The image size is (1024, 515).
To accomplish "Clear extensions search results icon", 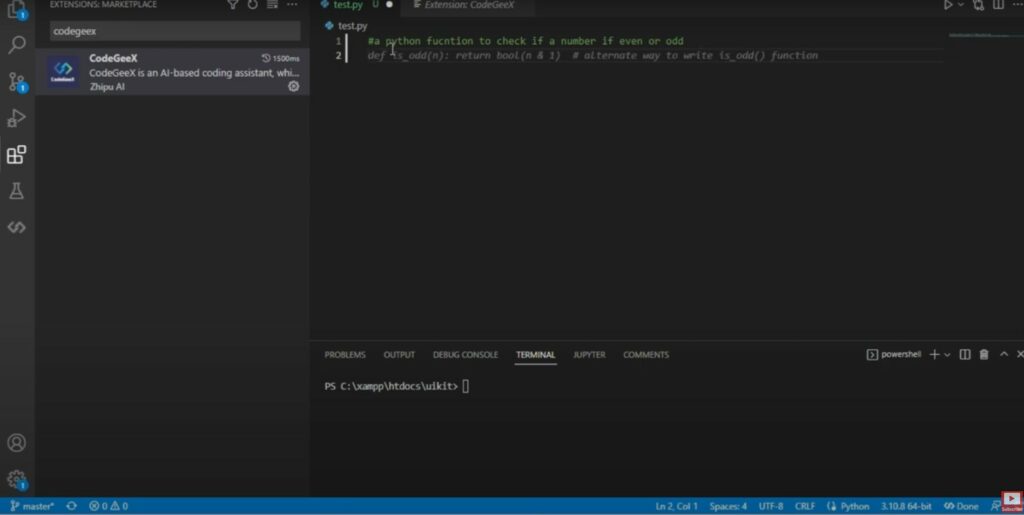I will pos(272,5).
